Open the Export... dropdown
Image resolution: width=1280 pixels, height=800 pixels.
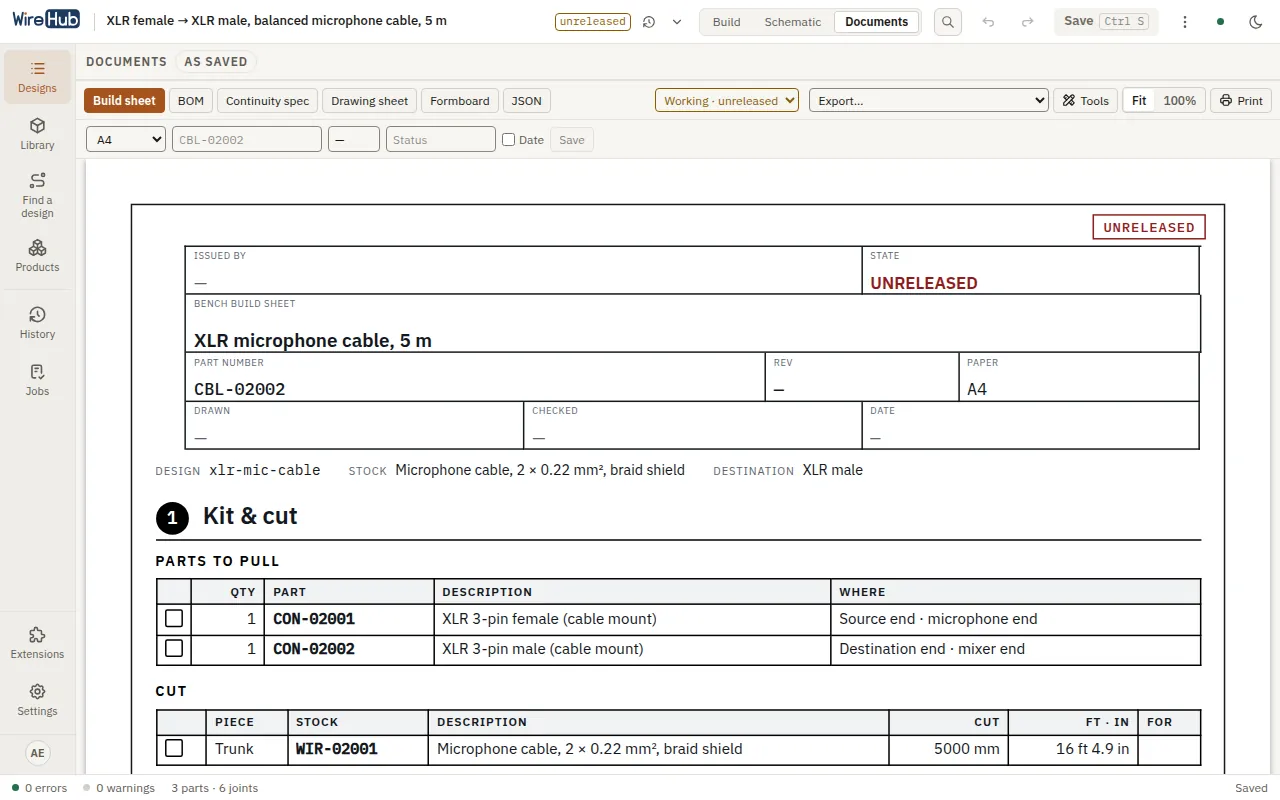pyautogui.click(x=928, y=100)
